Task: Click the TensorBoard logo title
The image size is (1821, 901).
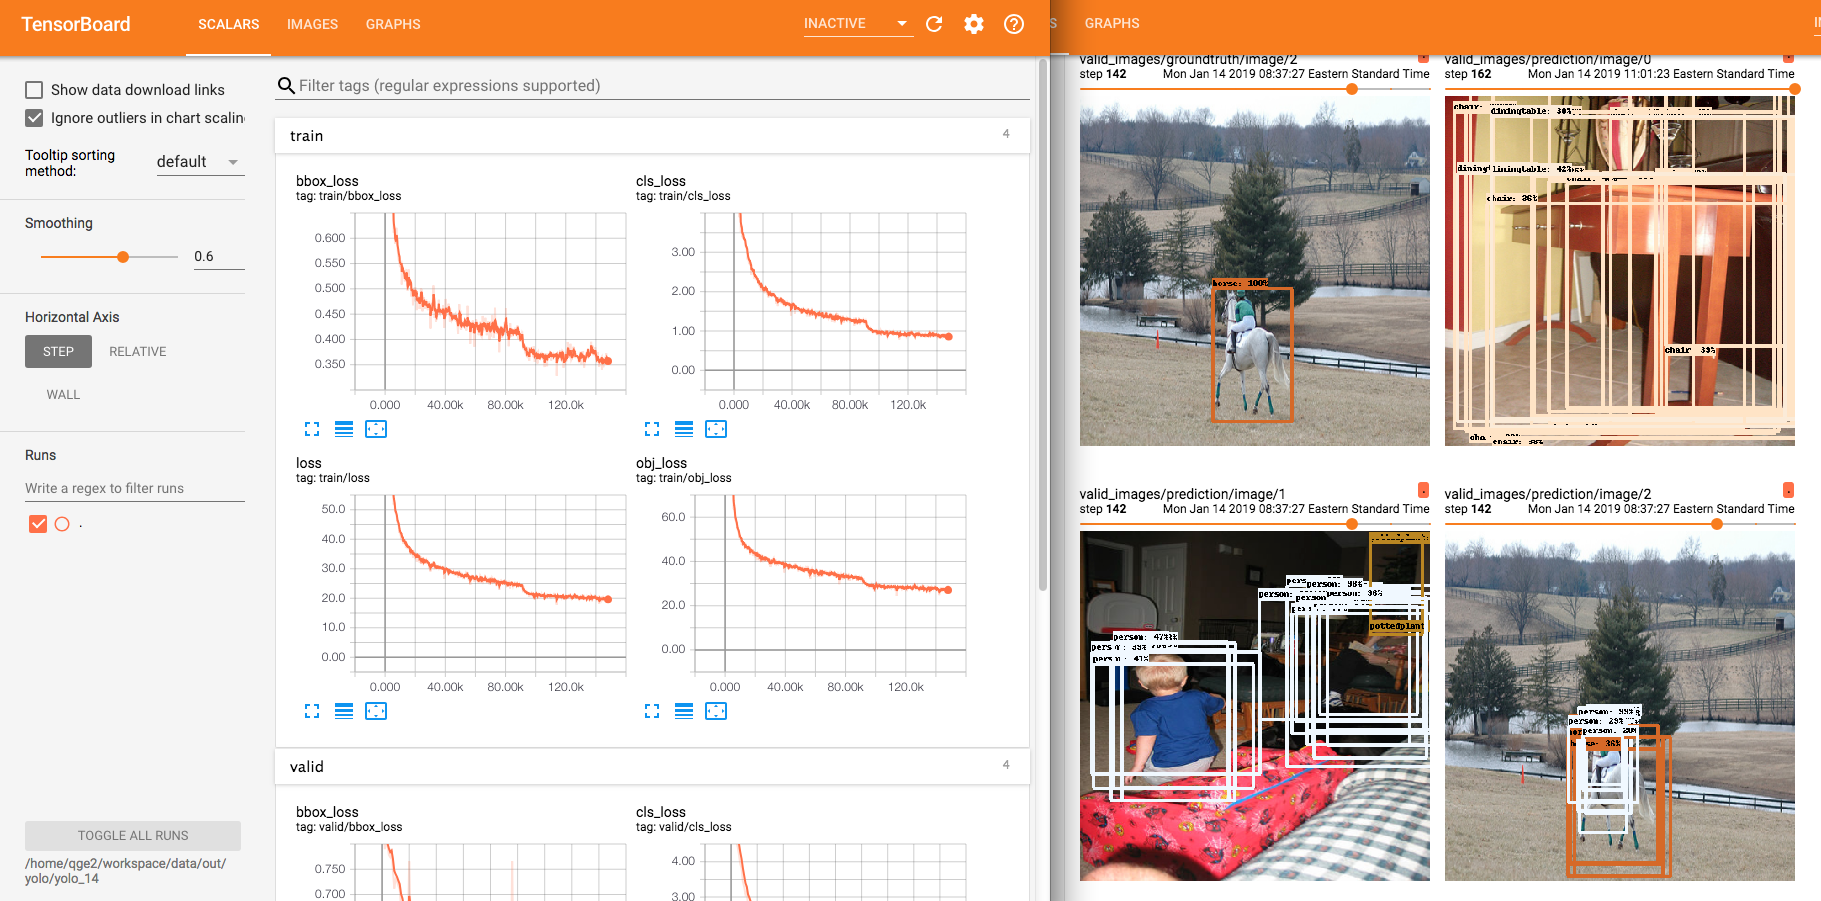Action: point(76,25)
